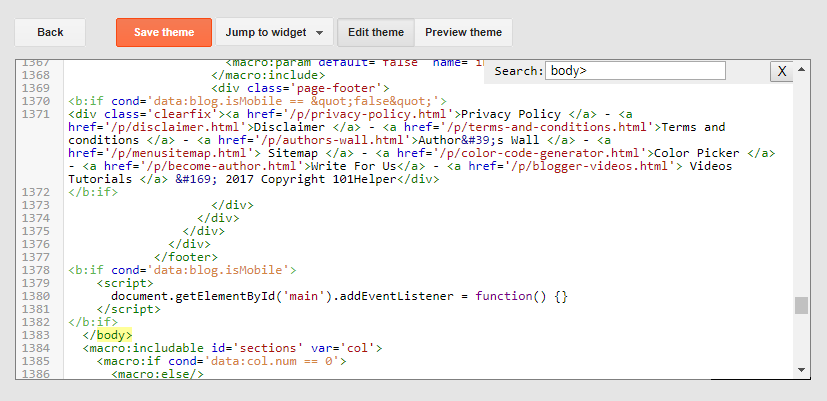
Task: Click the scrollbar up arrow
Action: coord(802,69)
